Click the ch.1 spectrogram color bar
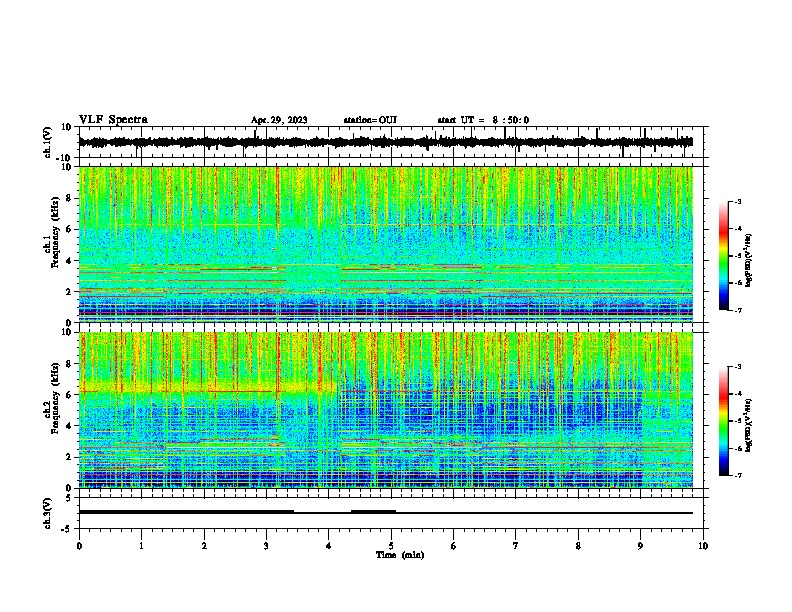Screen dimensions: 792x612 tap(724, 256)
